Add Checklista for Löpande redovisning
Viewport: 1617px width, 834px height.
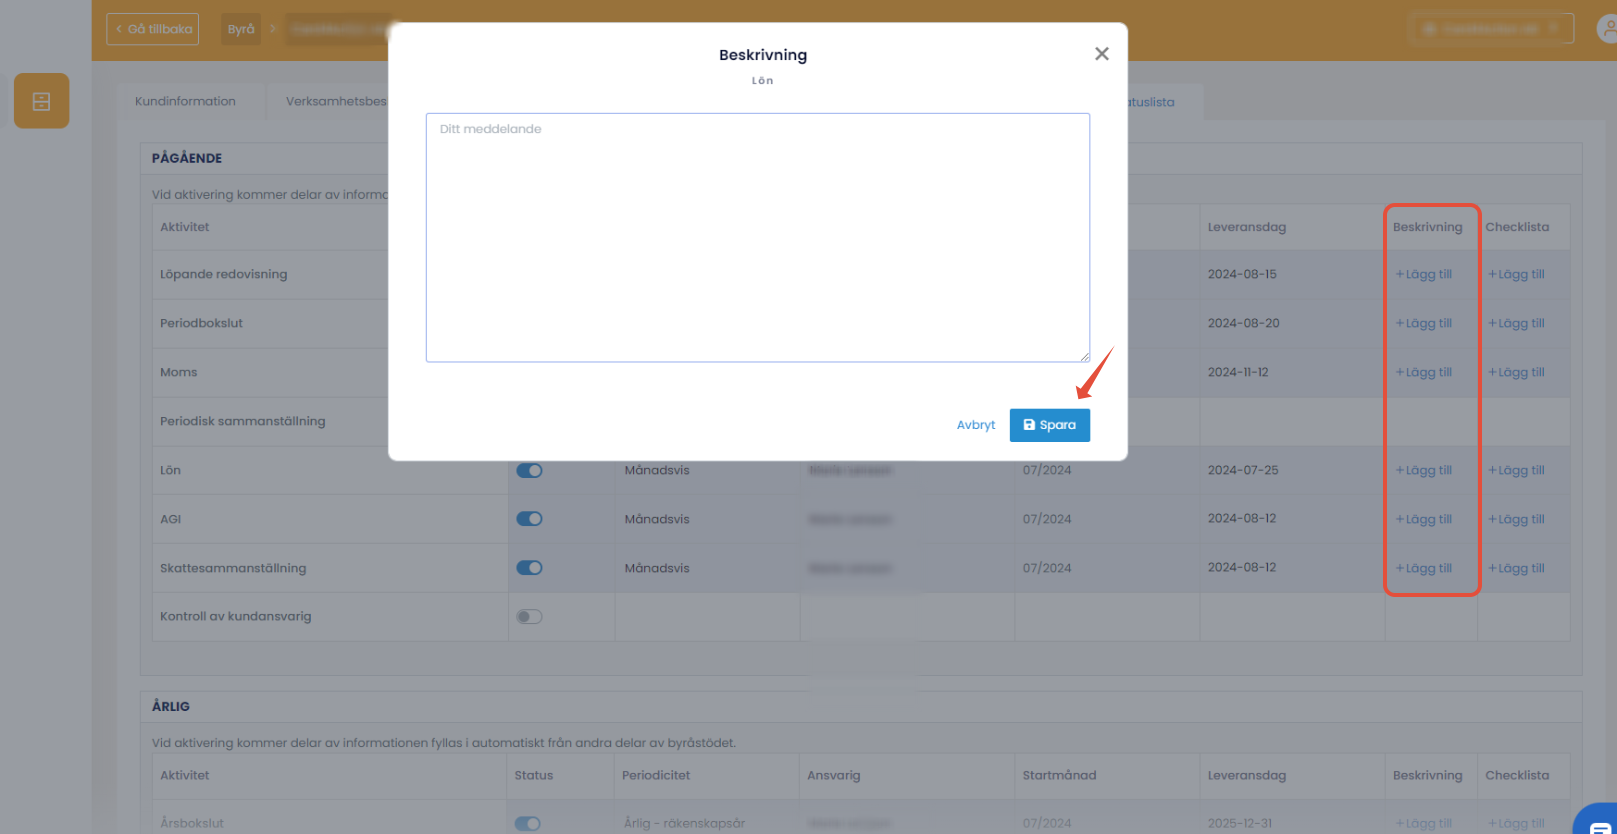pos(1516,274)
